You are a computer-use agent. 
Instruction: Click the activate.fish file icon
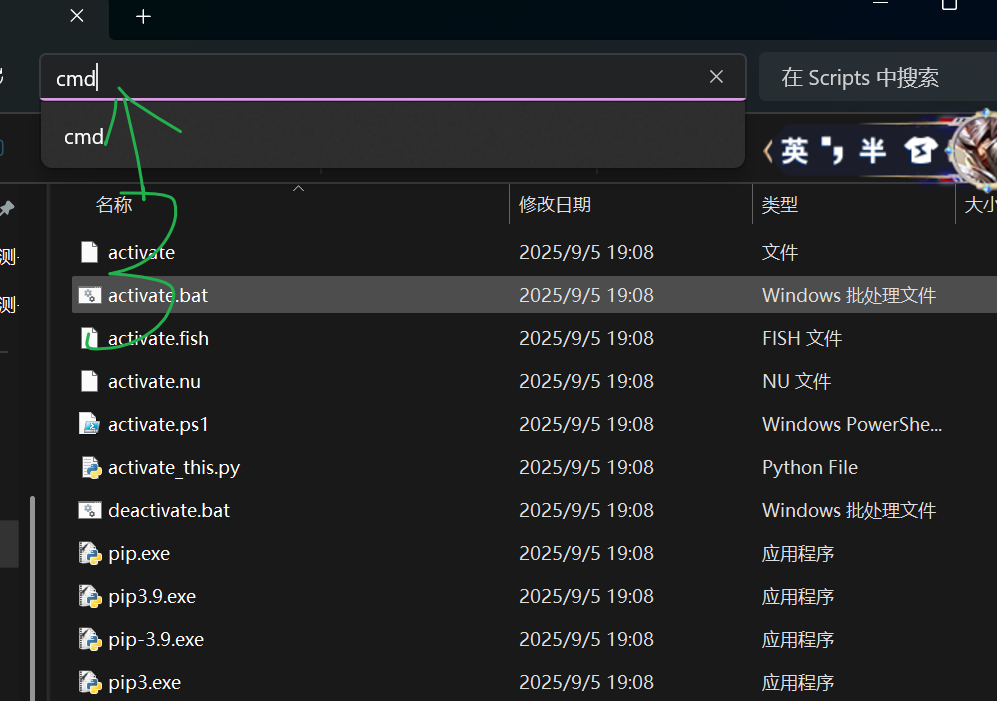coord(90,338)
